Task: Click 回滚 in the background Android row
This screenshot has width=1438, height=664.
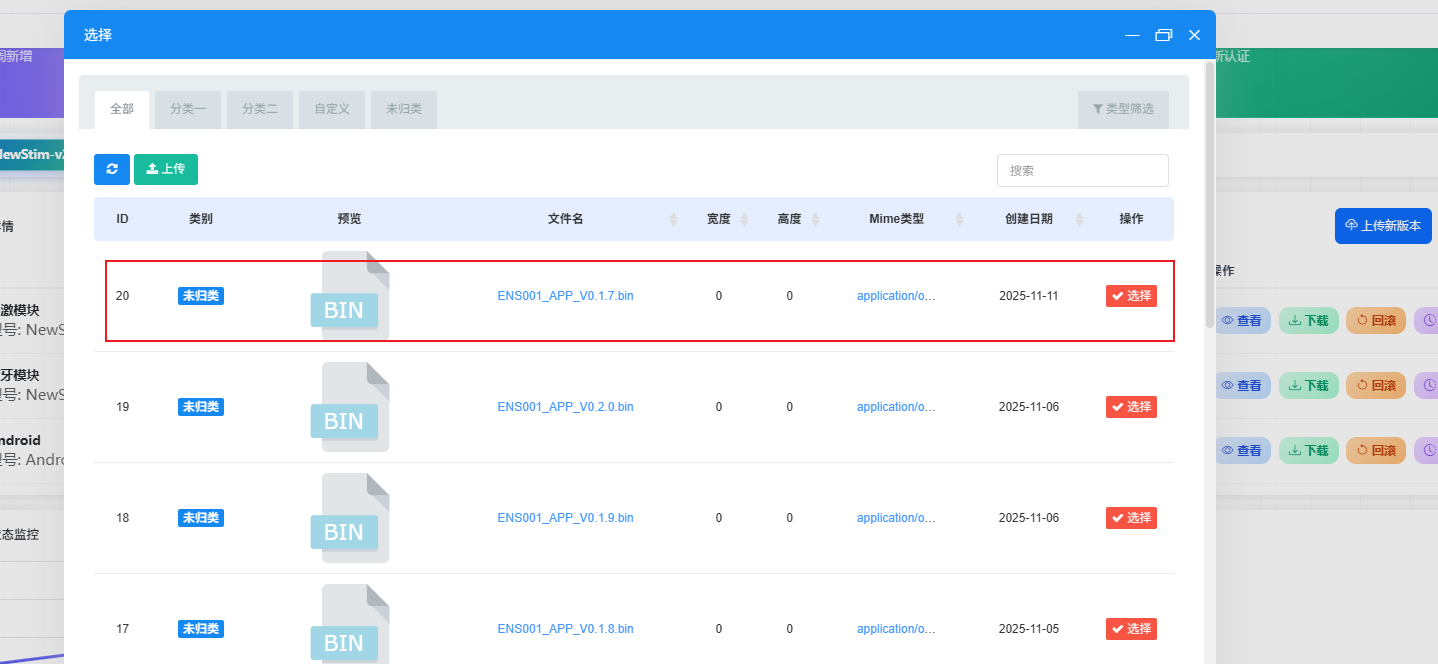Action: pyautogui.click(x=1376, y=451)
